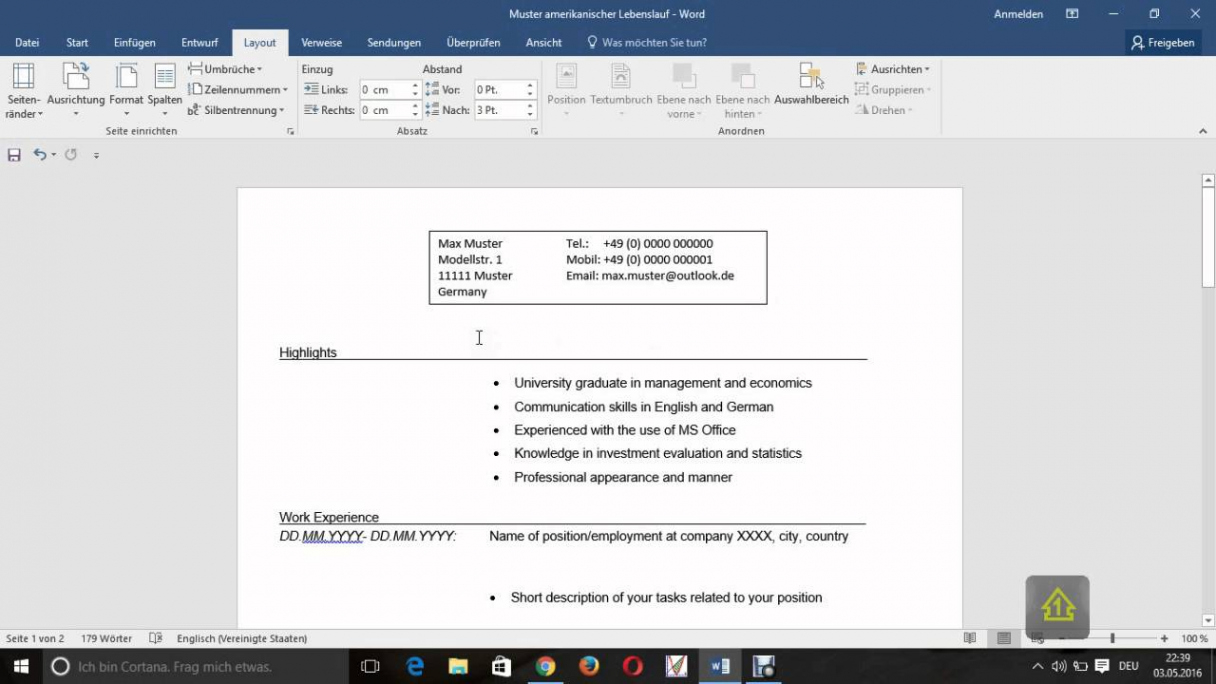
Task: Click the Freigeben share button
Action: pos(1163,43)
